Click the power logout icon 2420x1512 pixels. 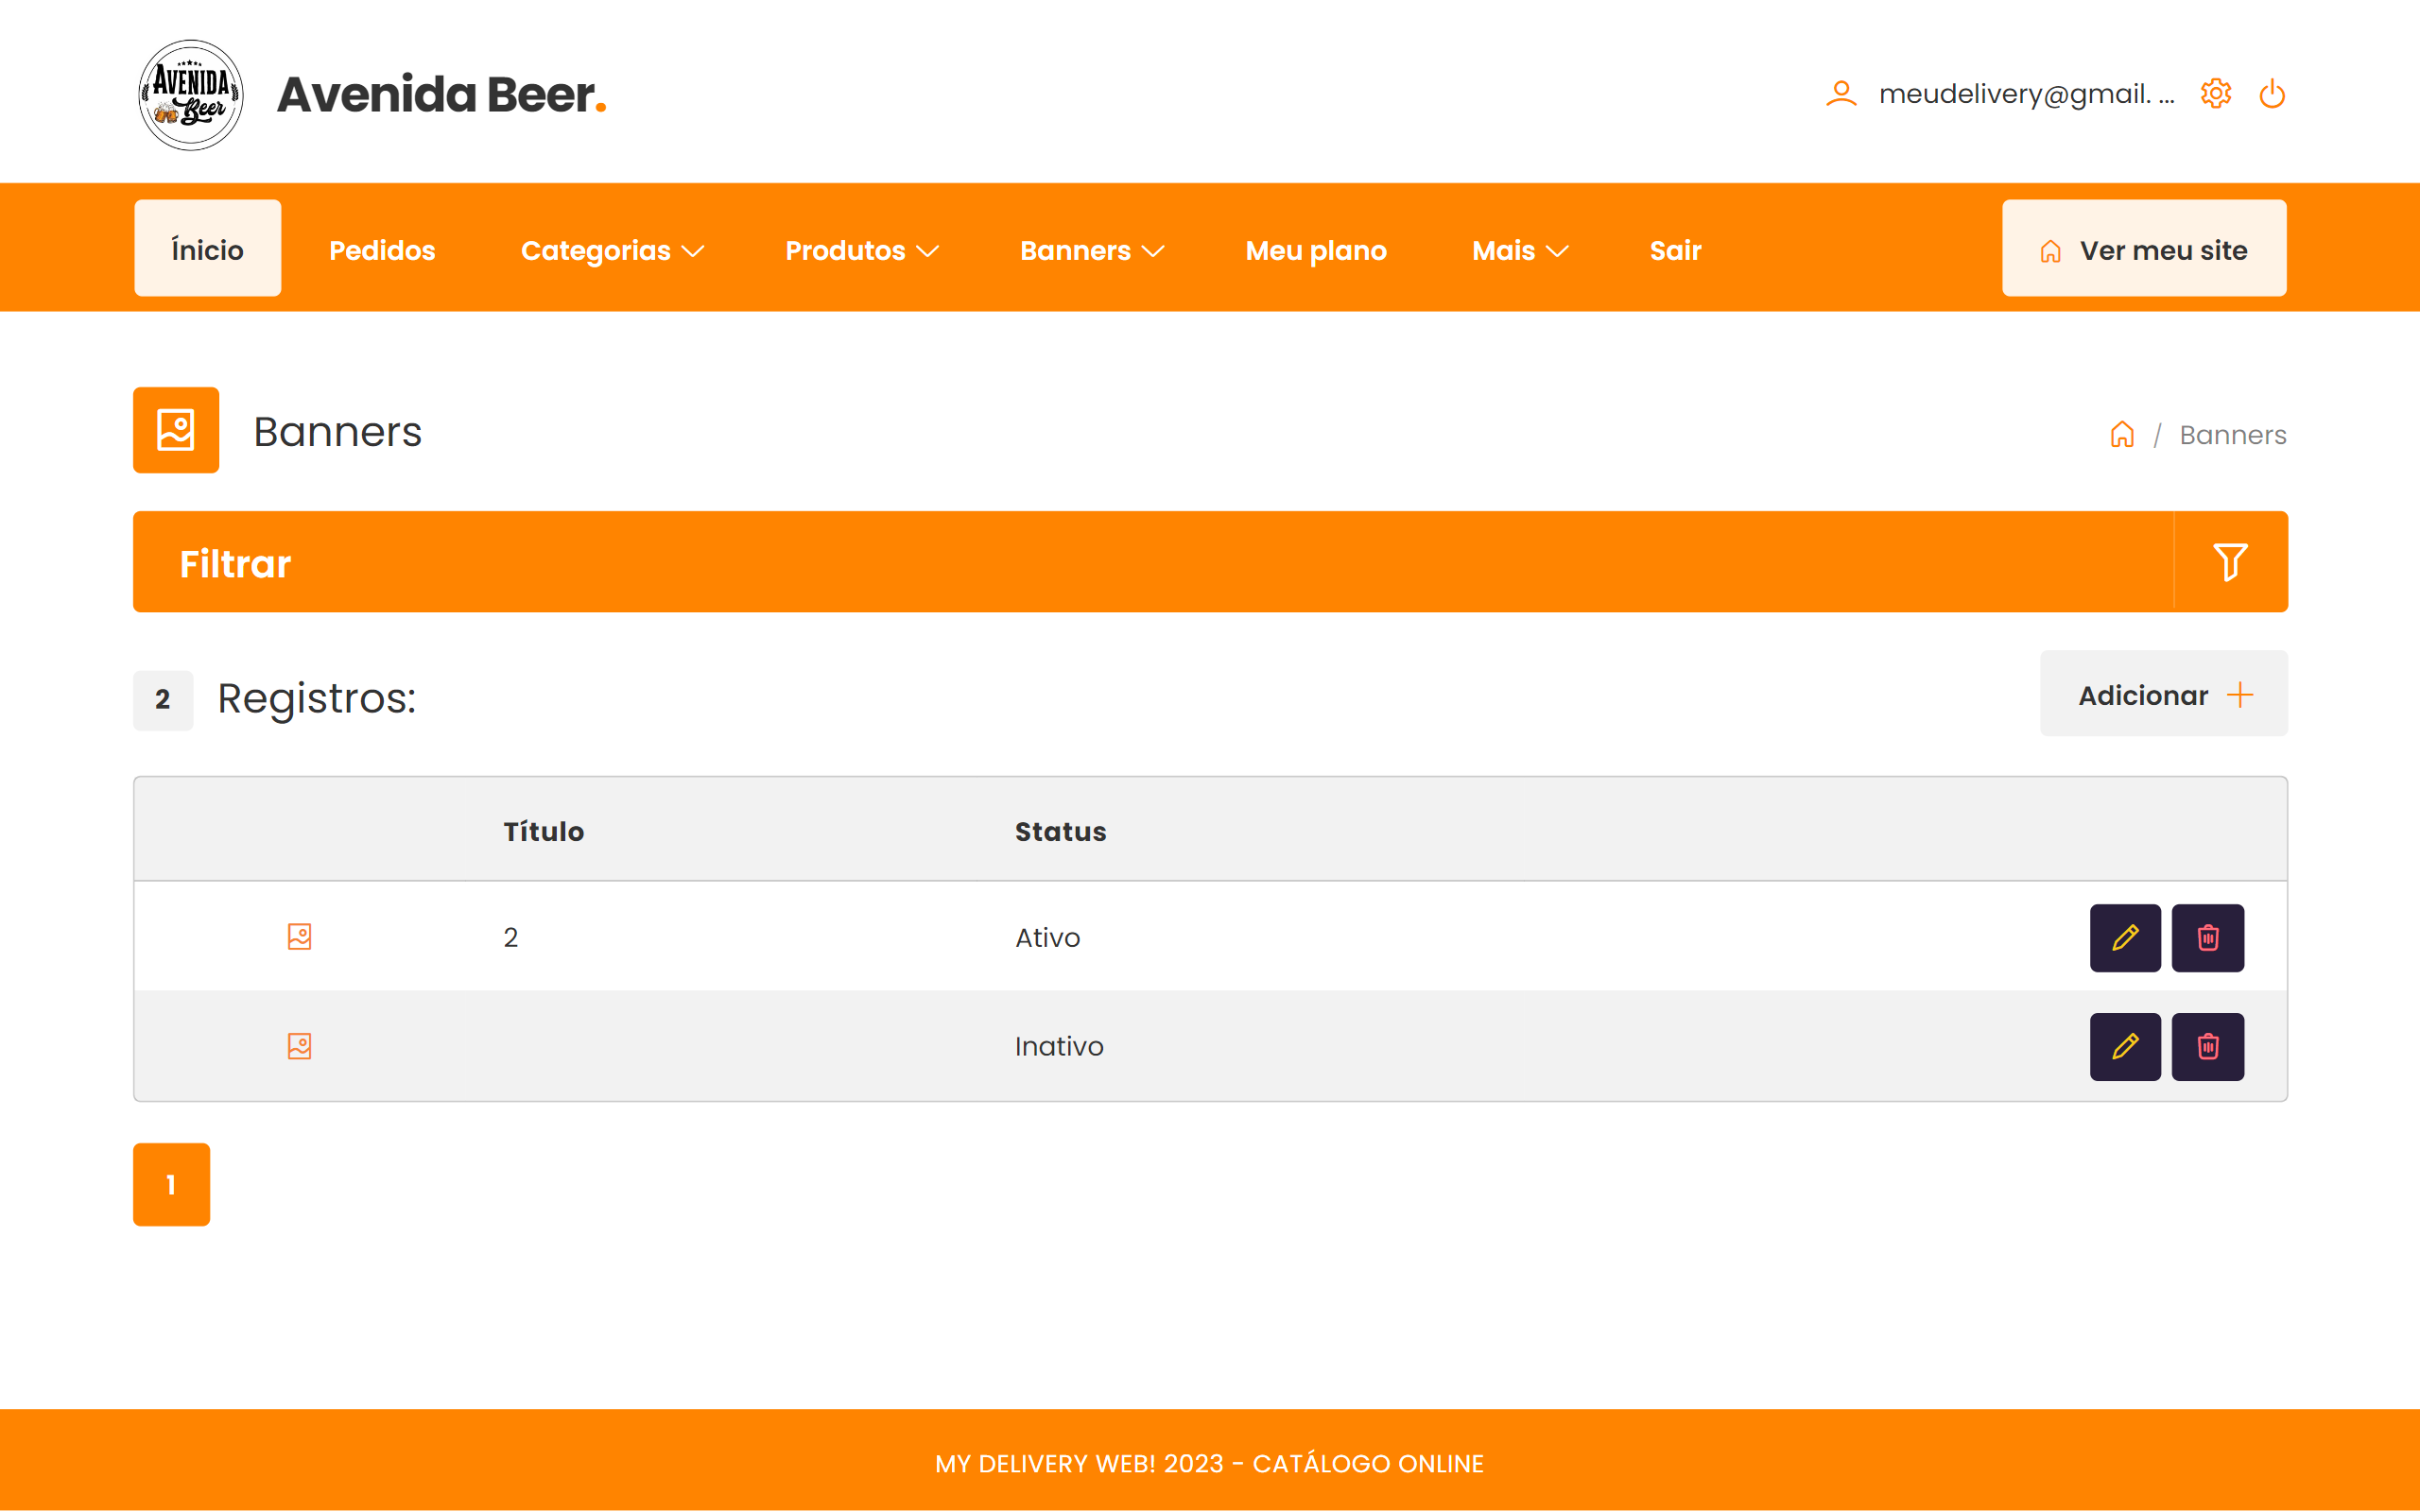[2272, 94]
